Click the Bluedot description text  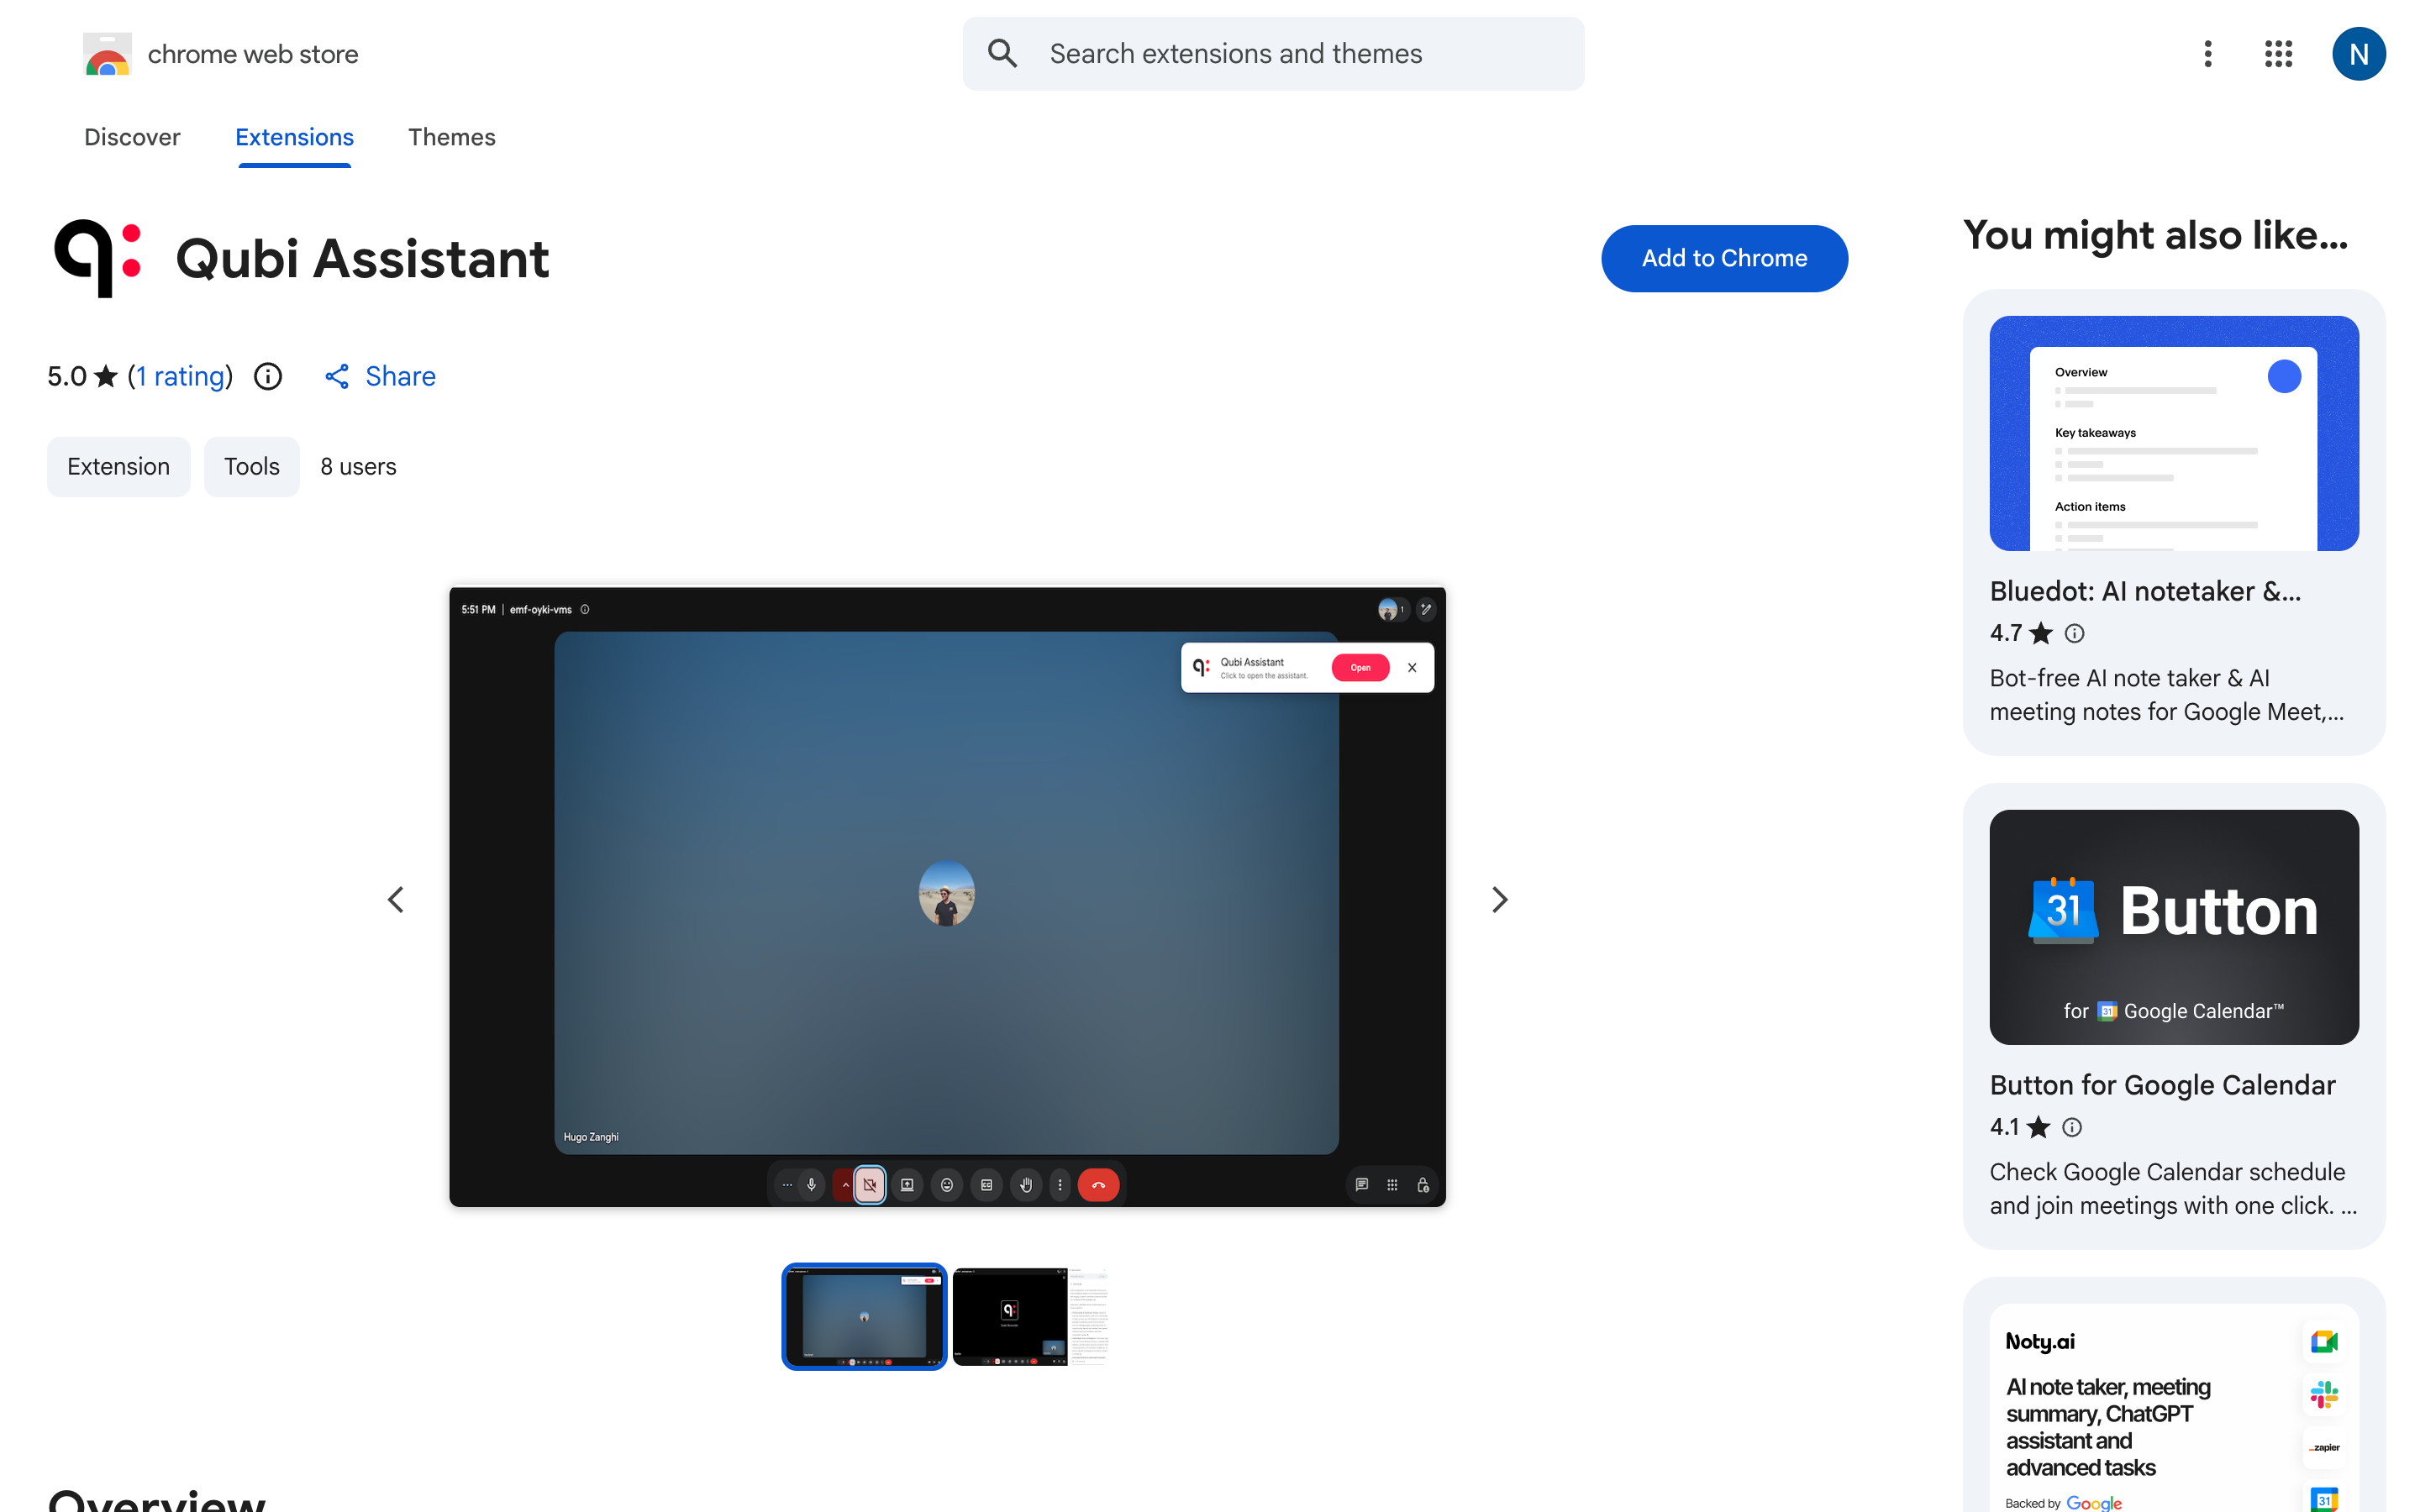coord(2166,695)
